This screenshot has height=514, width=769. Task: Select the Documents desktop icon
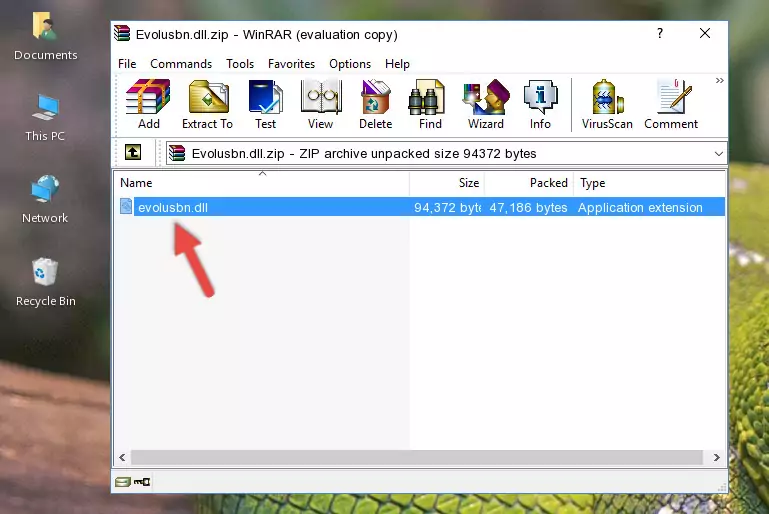46,36
